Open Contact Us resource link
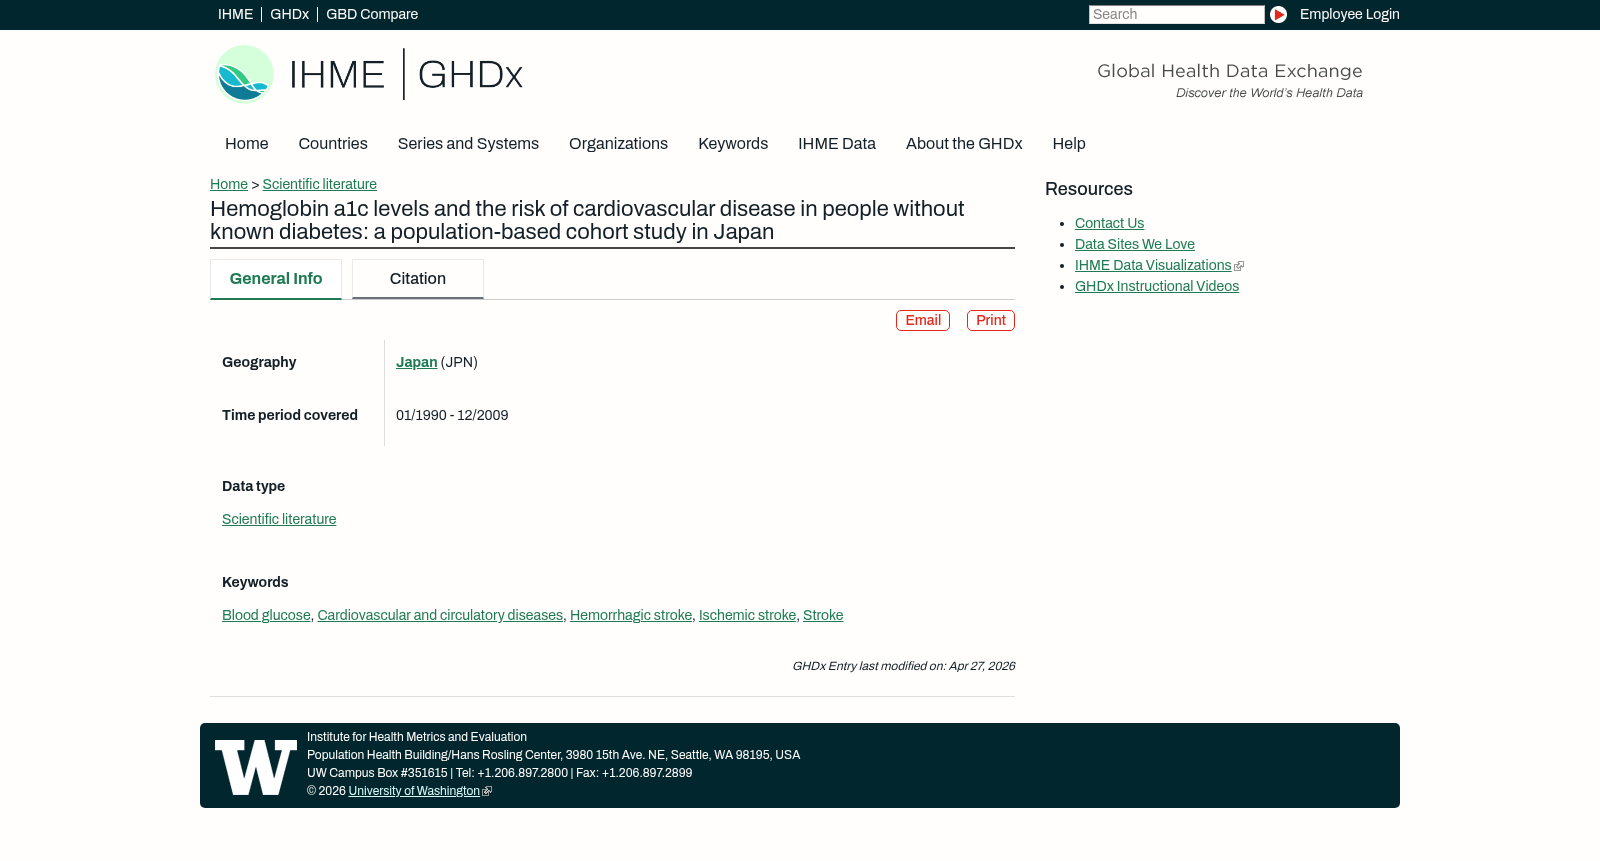The image size is (1600, 861). click(1109, 223)
